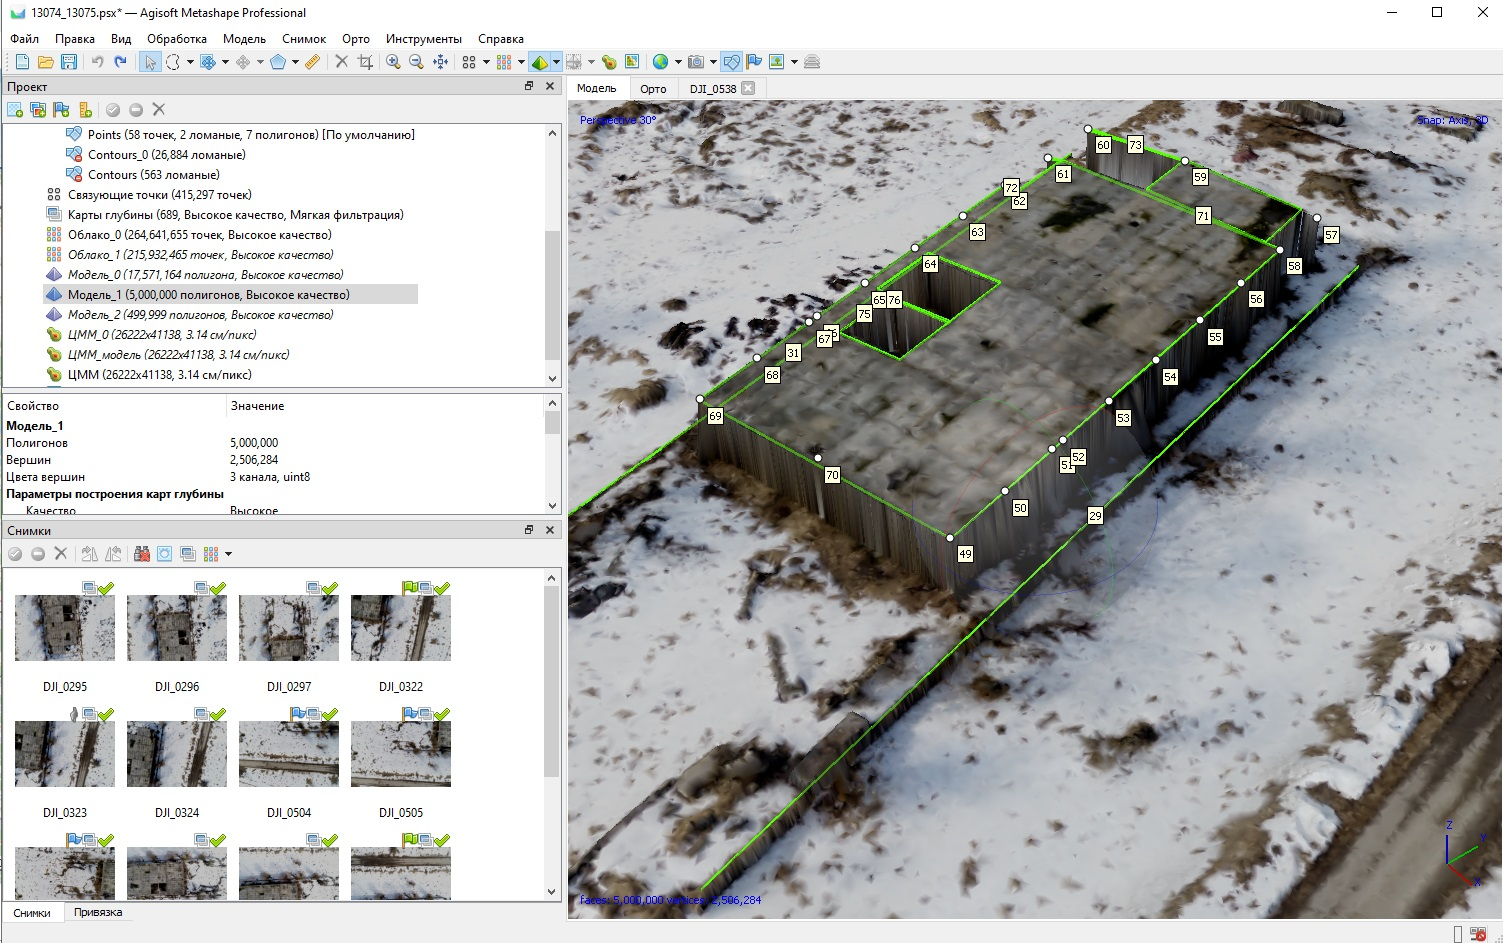Close the Снимки panel

click(x=550, y=530)
